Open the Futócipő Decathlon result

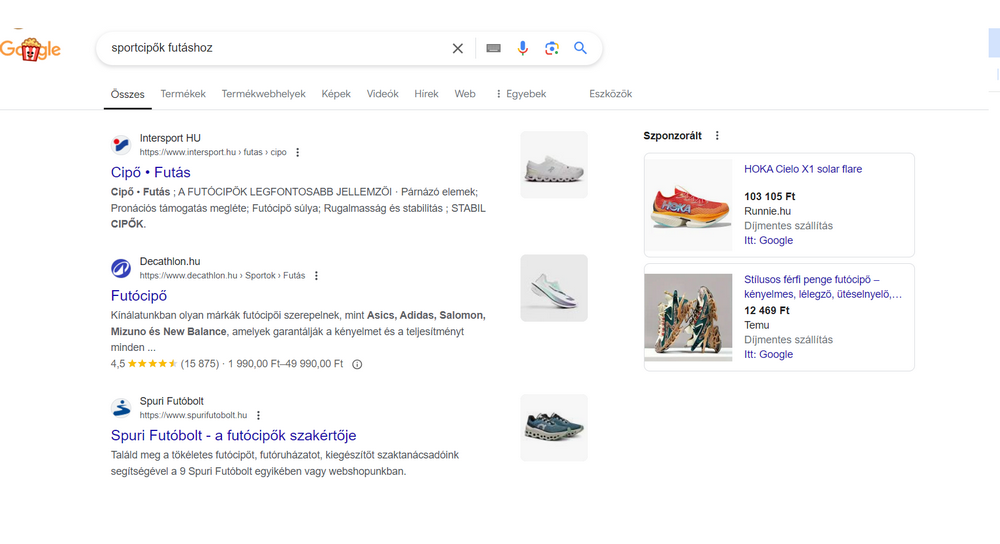138,296
